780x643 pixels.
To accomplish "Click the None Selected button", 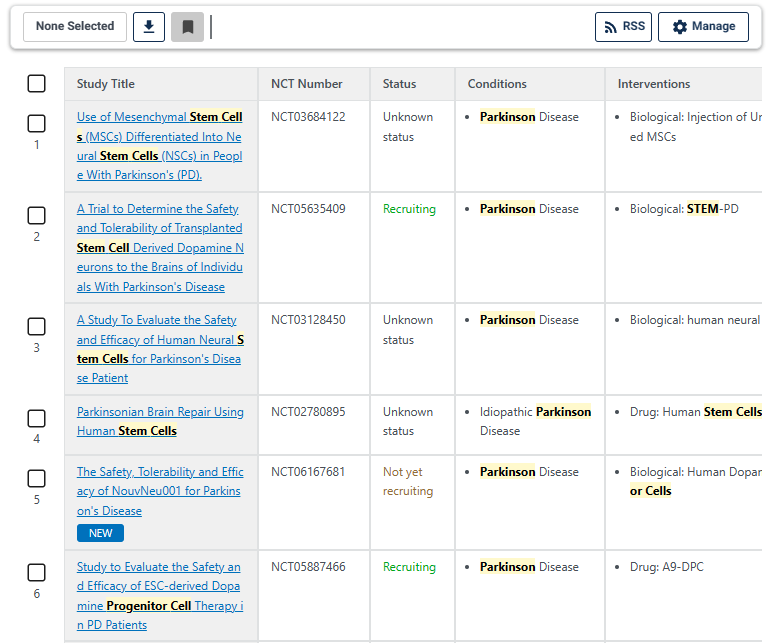I will pos(75,27).
